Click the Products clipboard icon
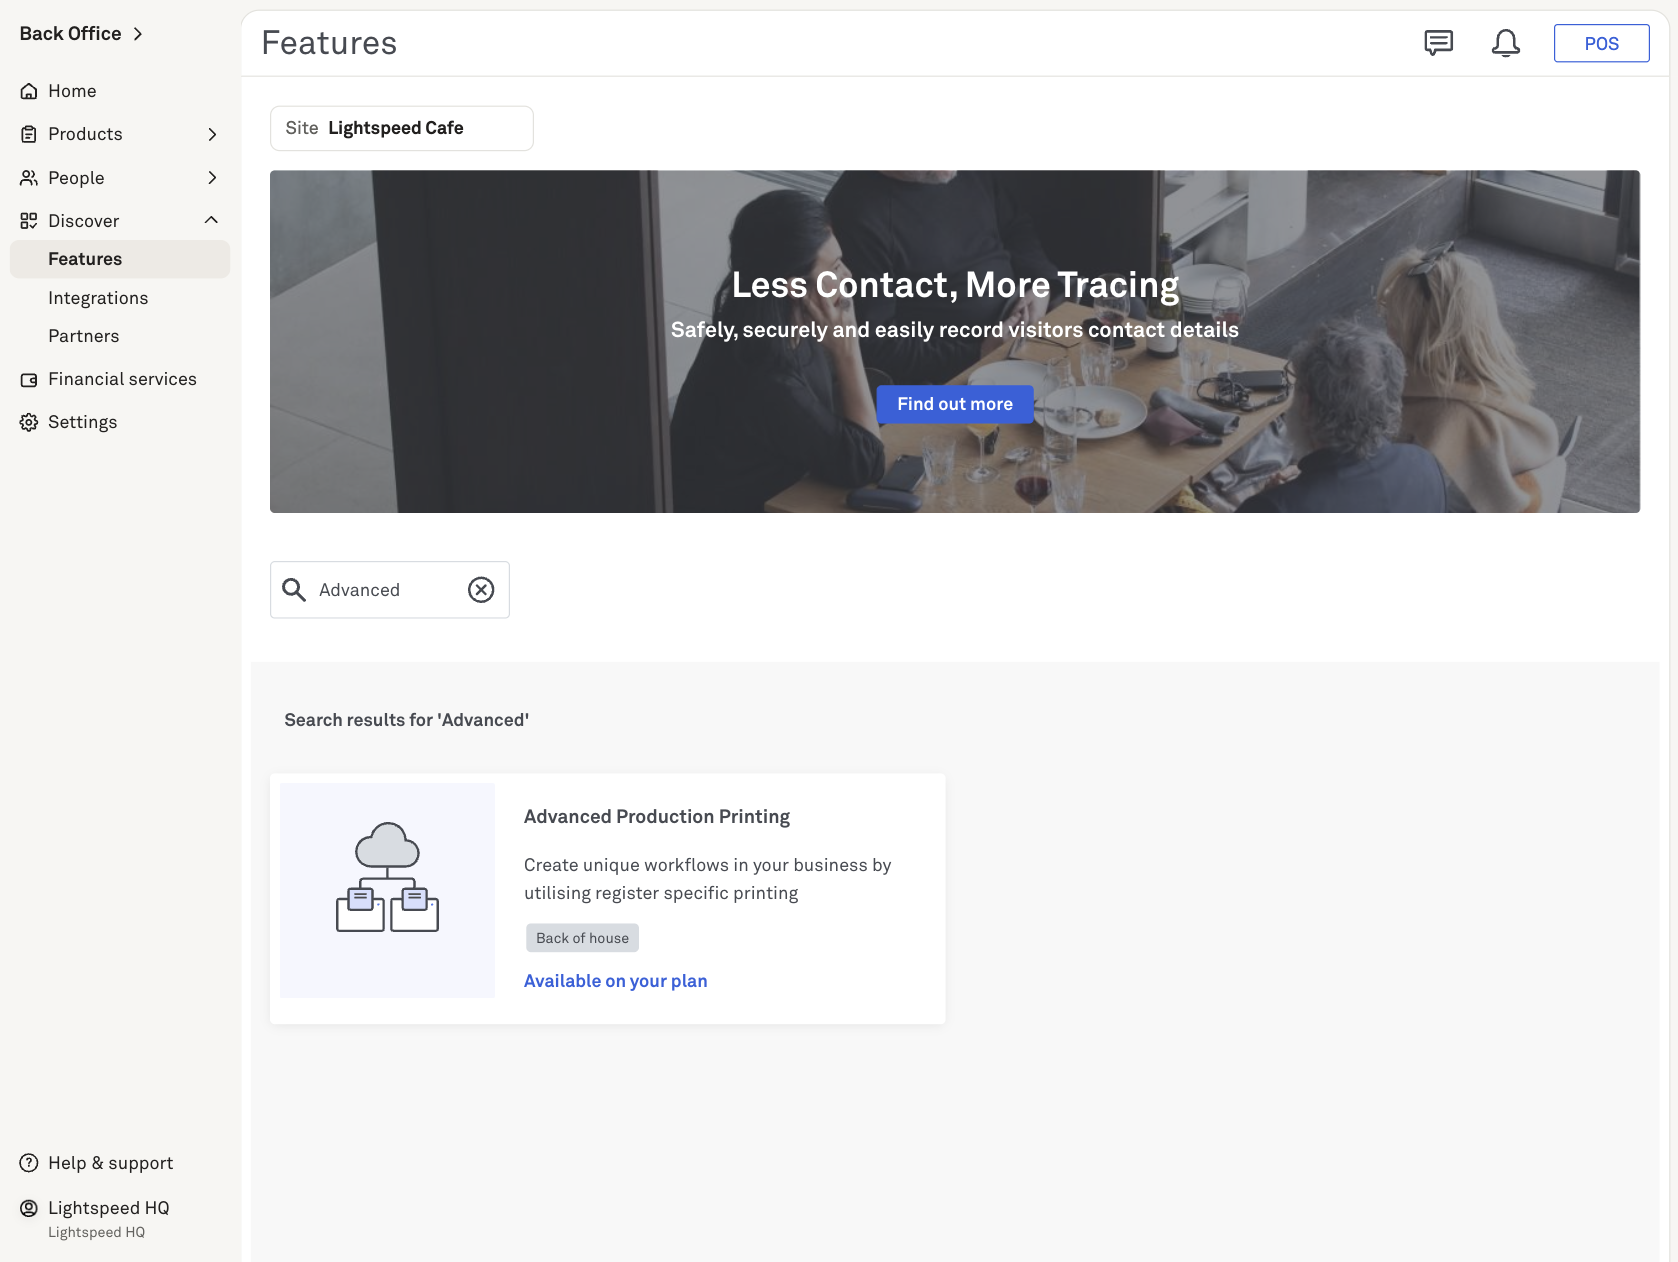Viewport: 1678px width, 1262px height. (x=29, y=134)
